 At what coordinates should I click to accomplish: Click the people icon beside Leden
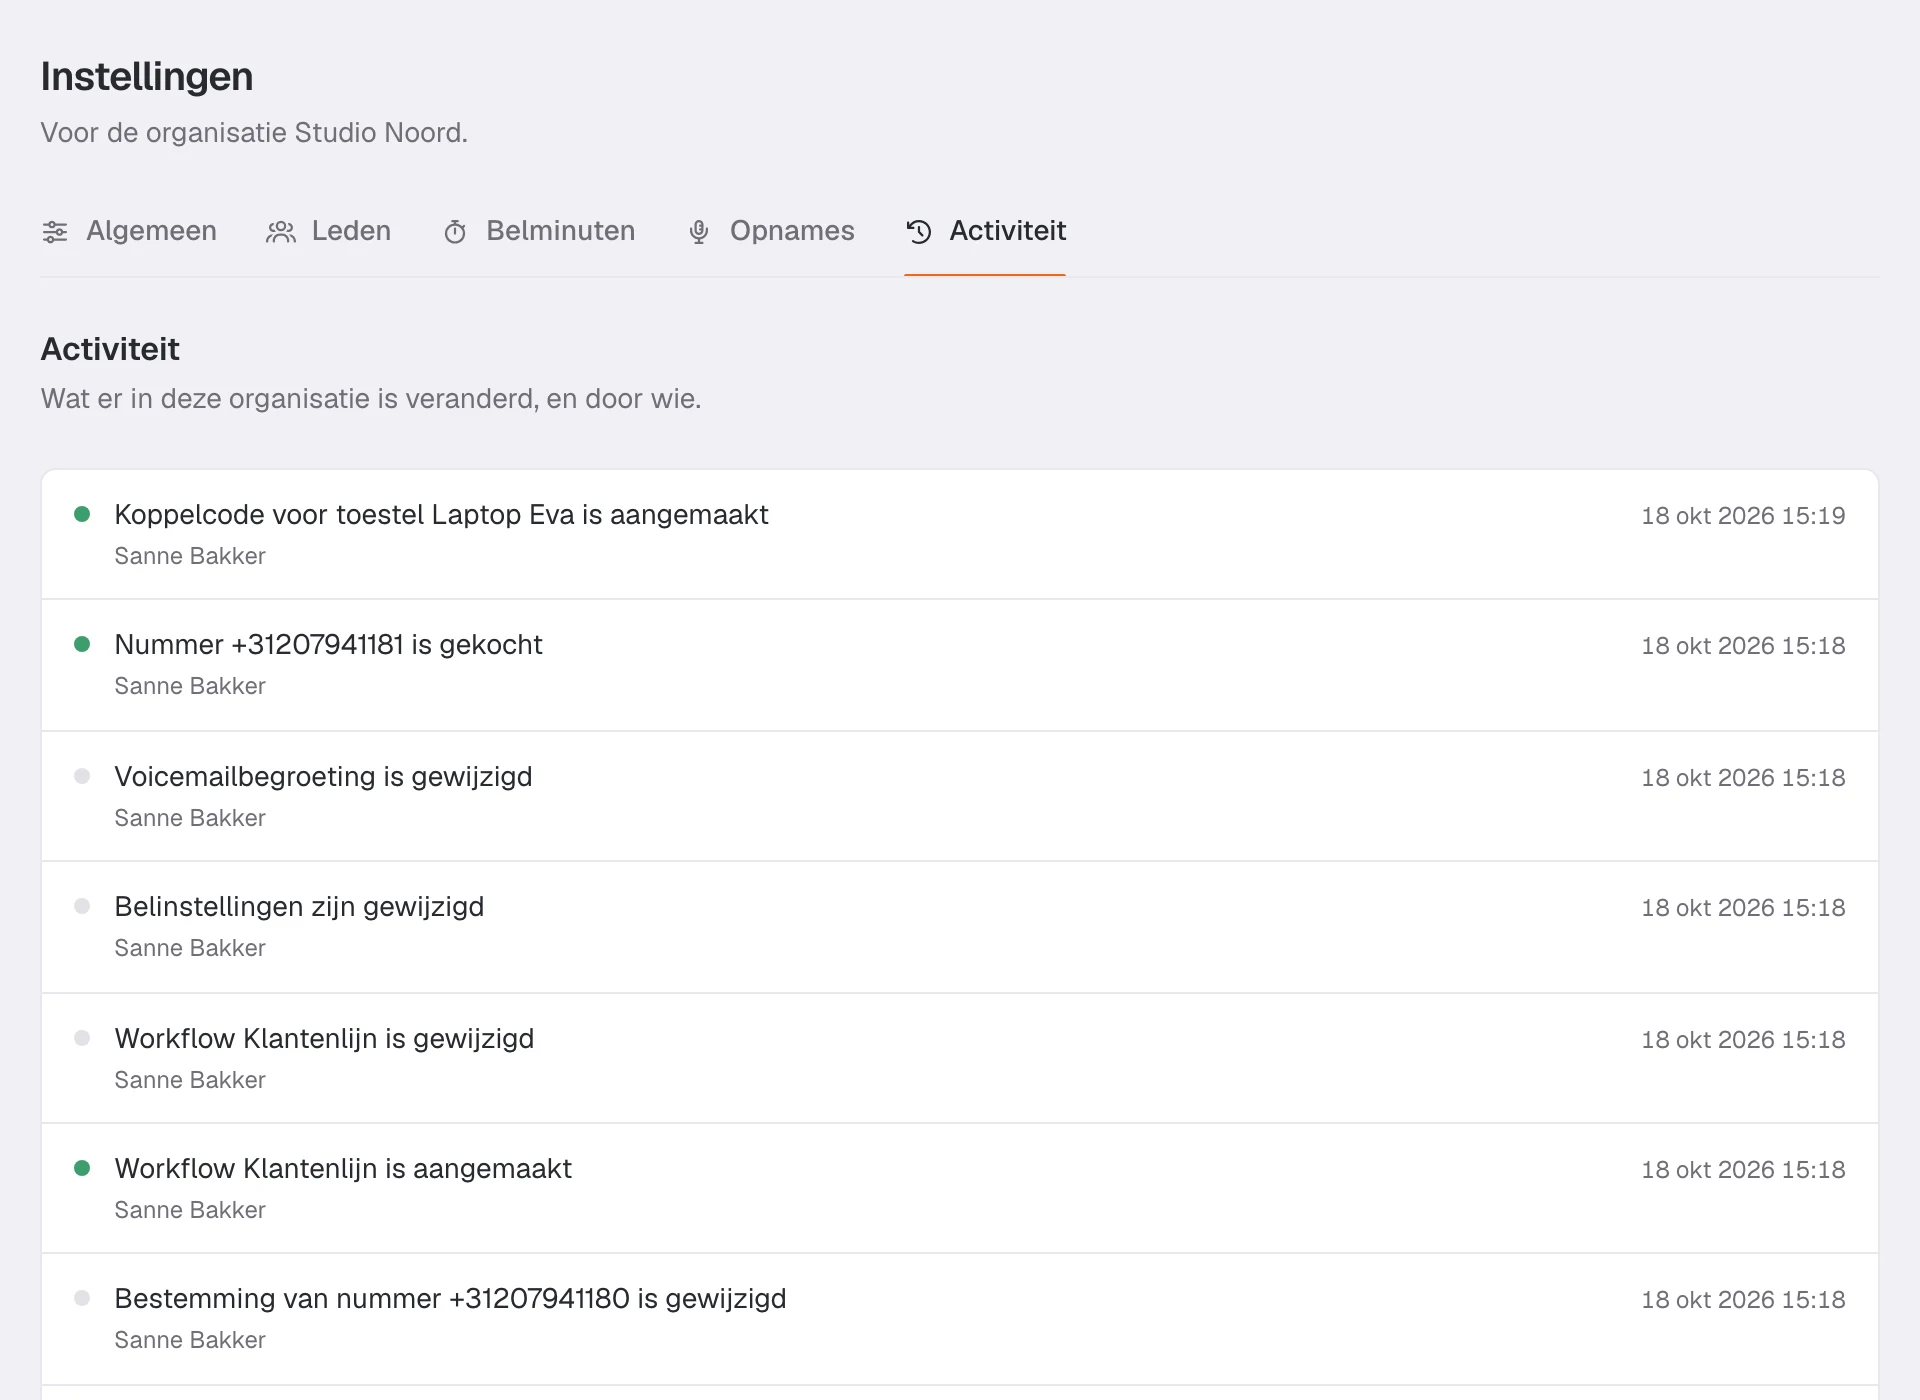tap(281, 232)
